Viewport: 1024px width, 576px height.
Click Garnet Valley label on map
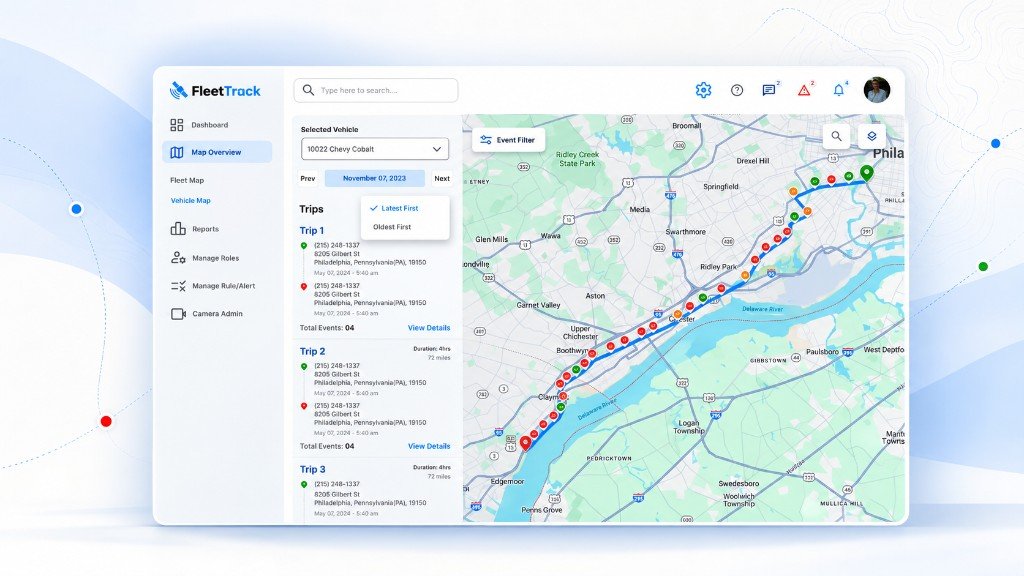538,305
